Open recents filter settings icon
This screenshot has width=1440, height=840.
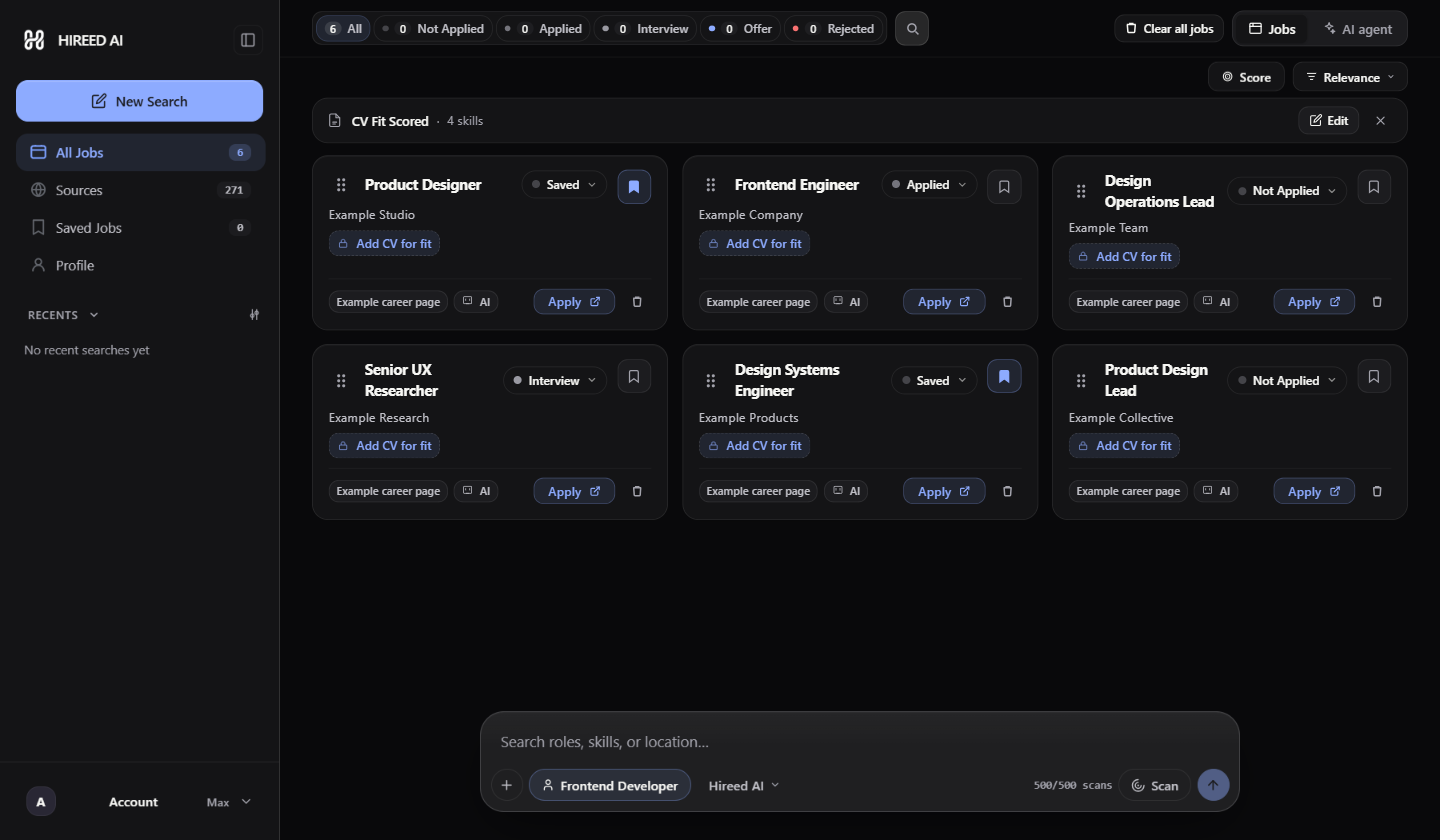point(254,315)
